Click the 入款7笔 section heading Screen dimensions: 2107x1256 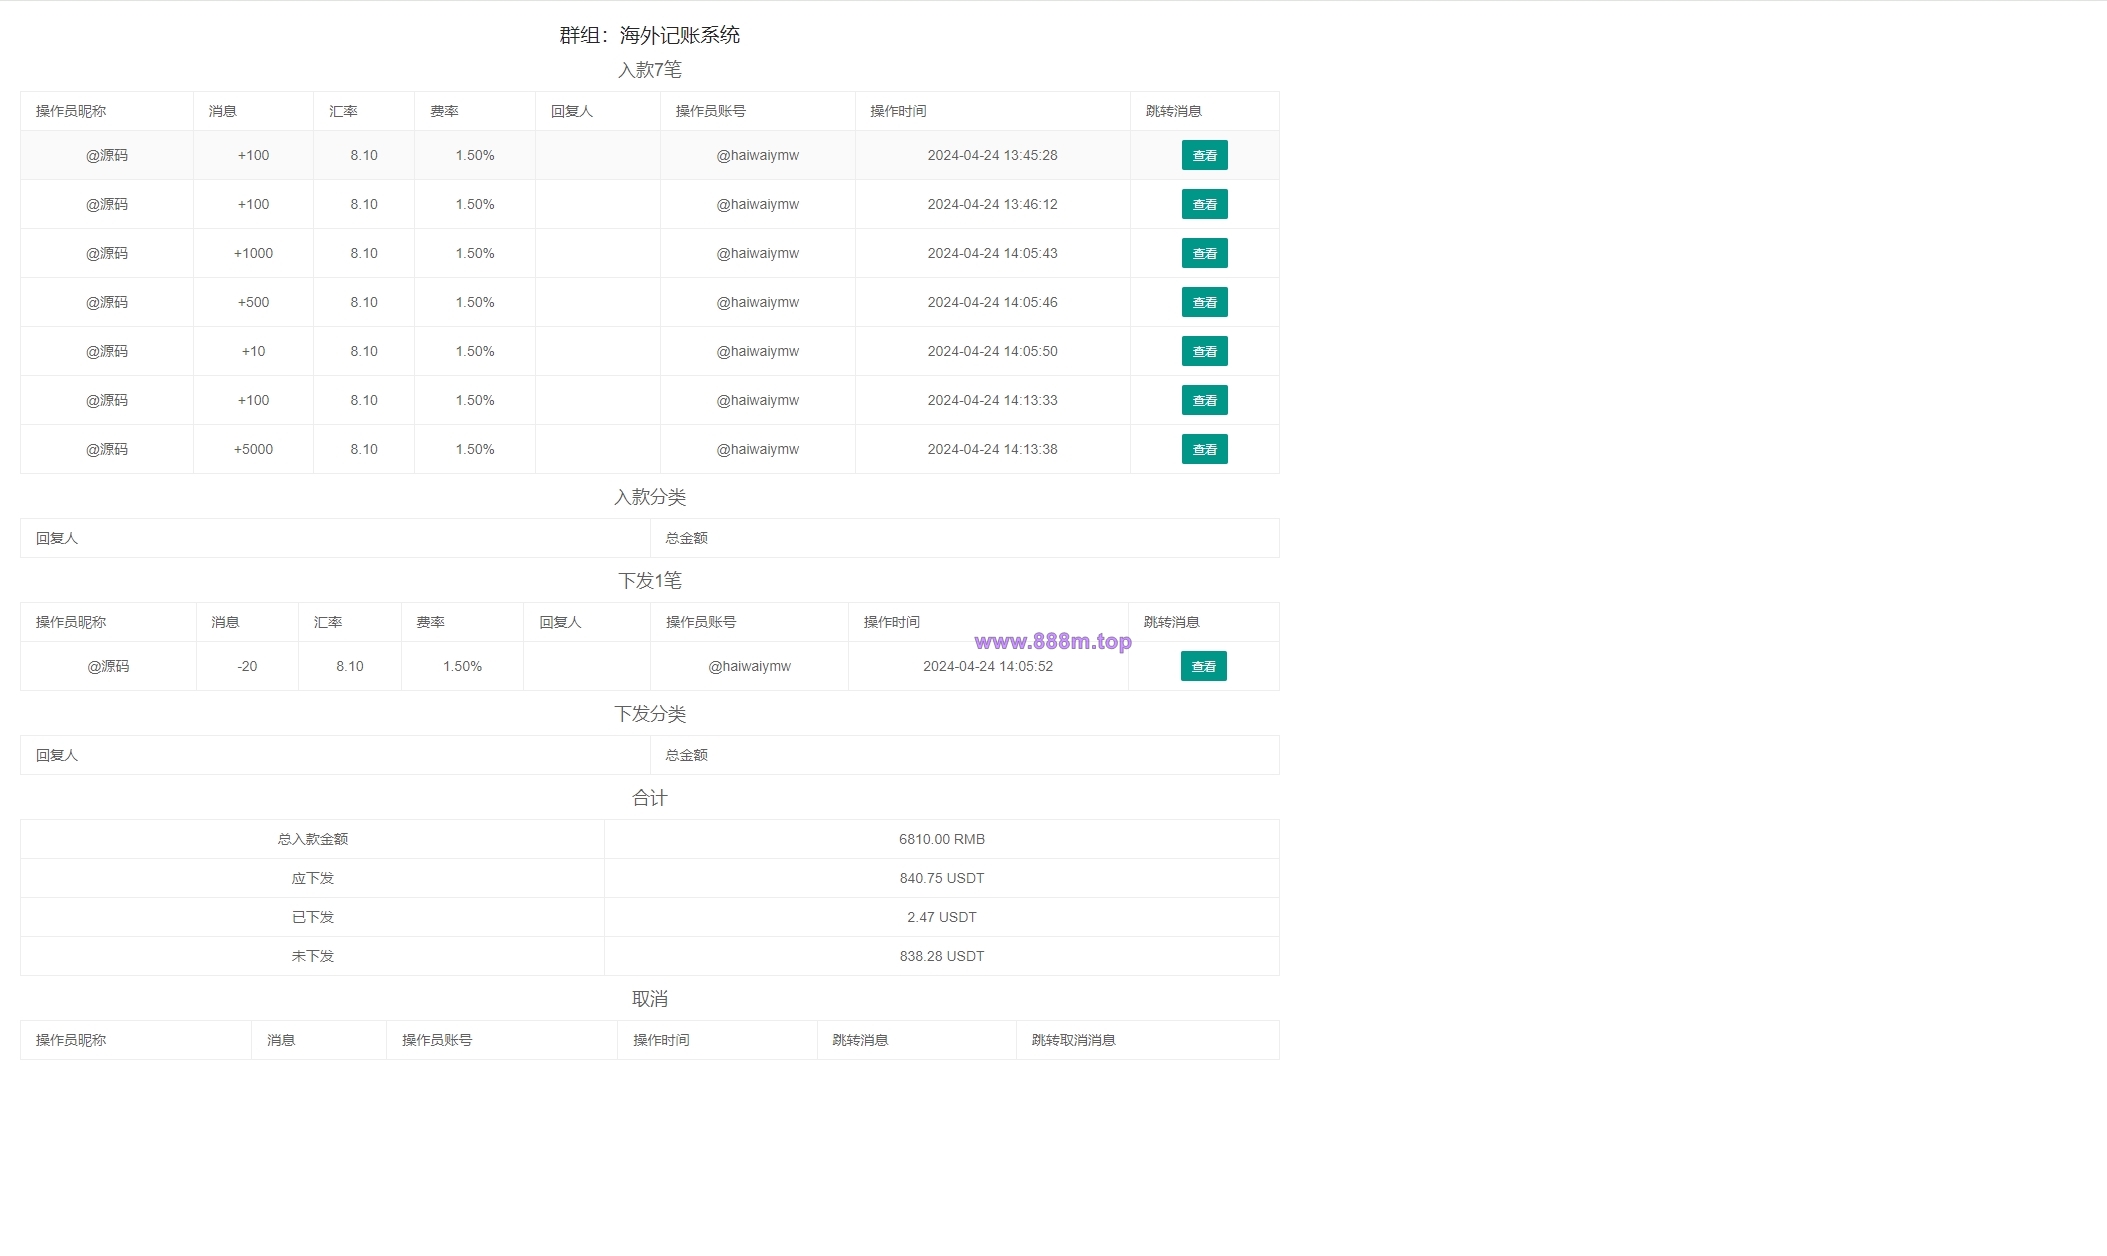pos(649,70)
